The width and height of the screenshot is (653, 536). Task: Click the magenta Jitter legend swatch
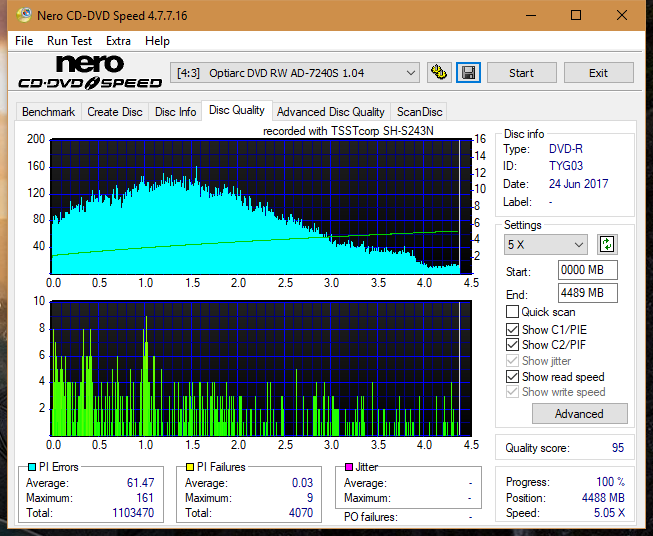[x=349, y=467]
